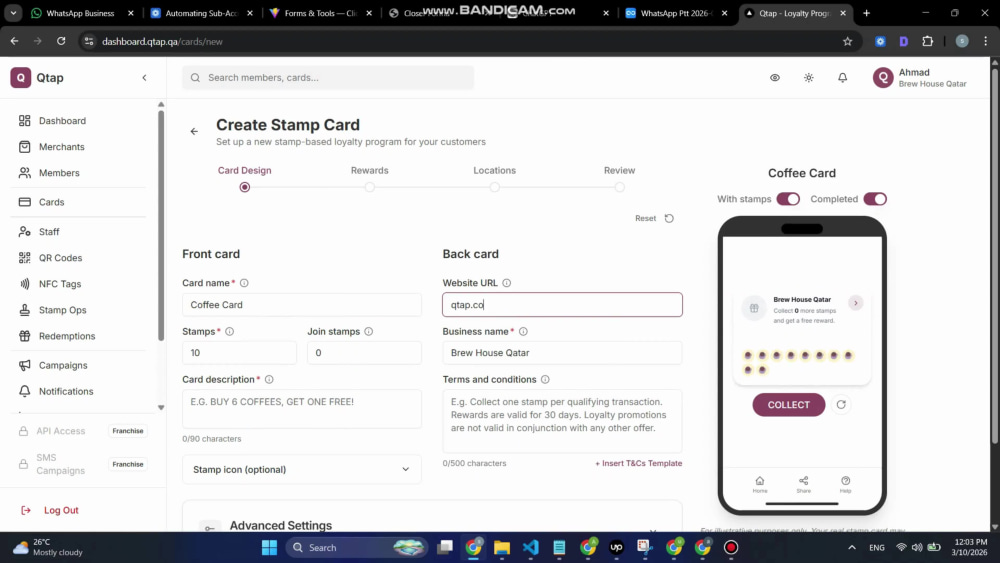The width and height of the screenshot is (1000, 563).
Task: Click the preview eye icon in header
Action: [774, 78]
